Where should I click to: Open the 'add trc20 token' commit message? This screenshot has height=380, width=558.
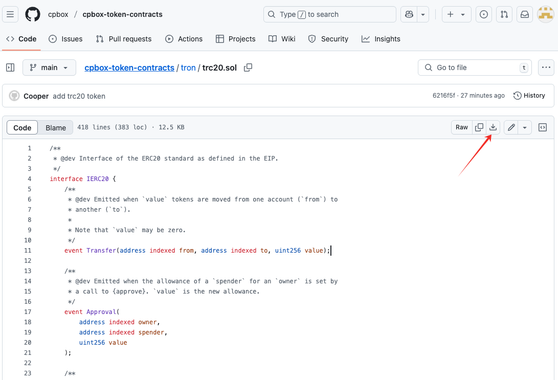(79, 96)
